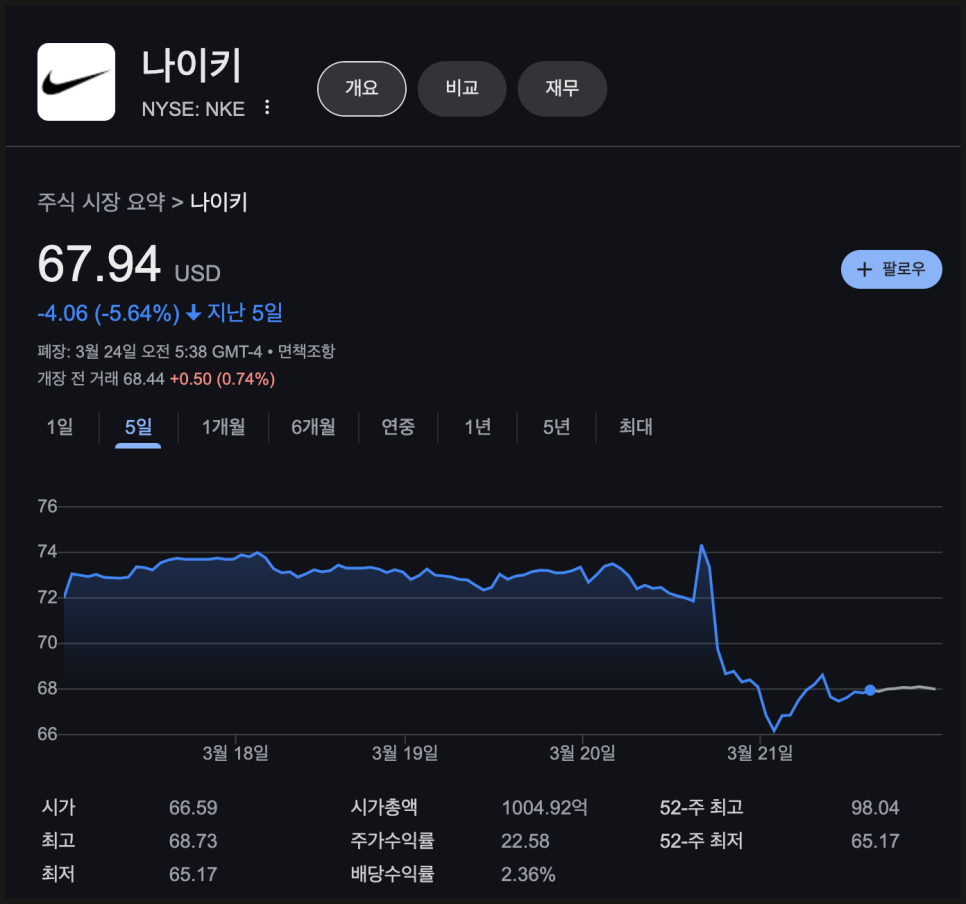Click the 시가 value 66.59
The height and width of the screenshot is (904, 966).
point(193,808)
